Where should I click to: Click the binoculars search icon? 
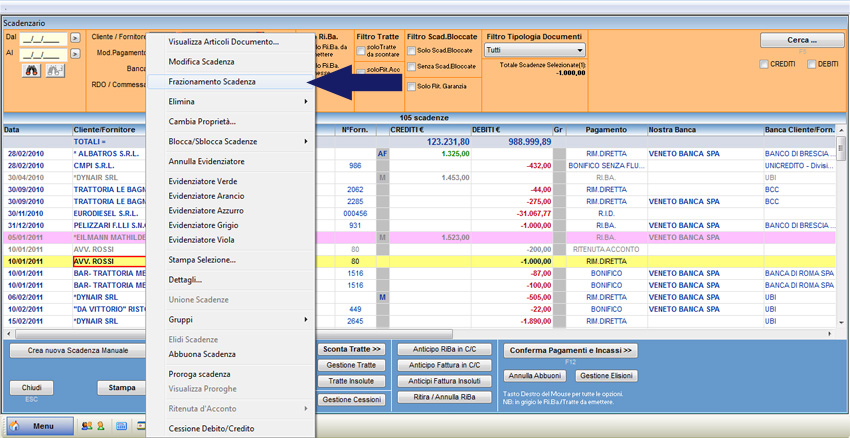point(30,71)
